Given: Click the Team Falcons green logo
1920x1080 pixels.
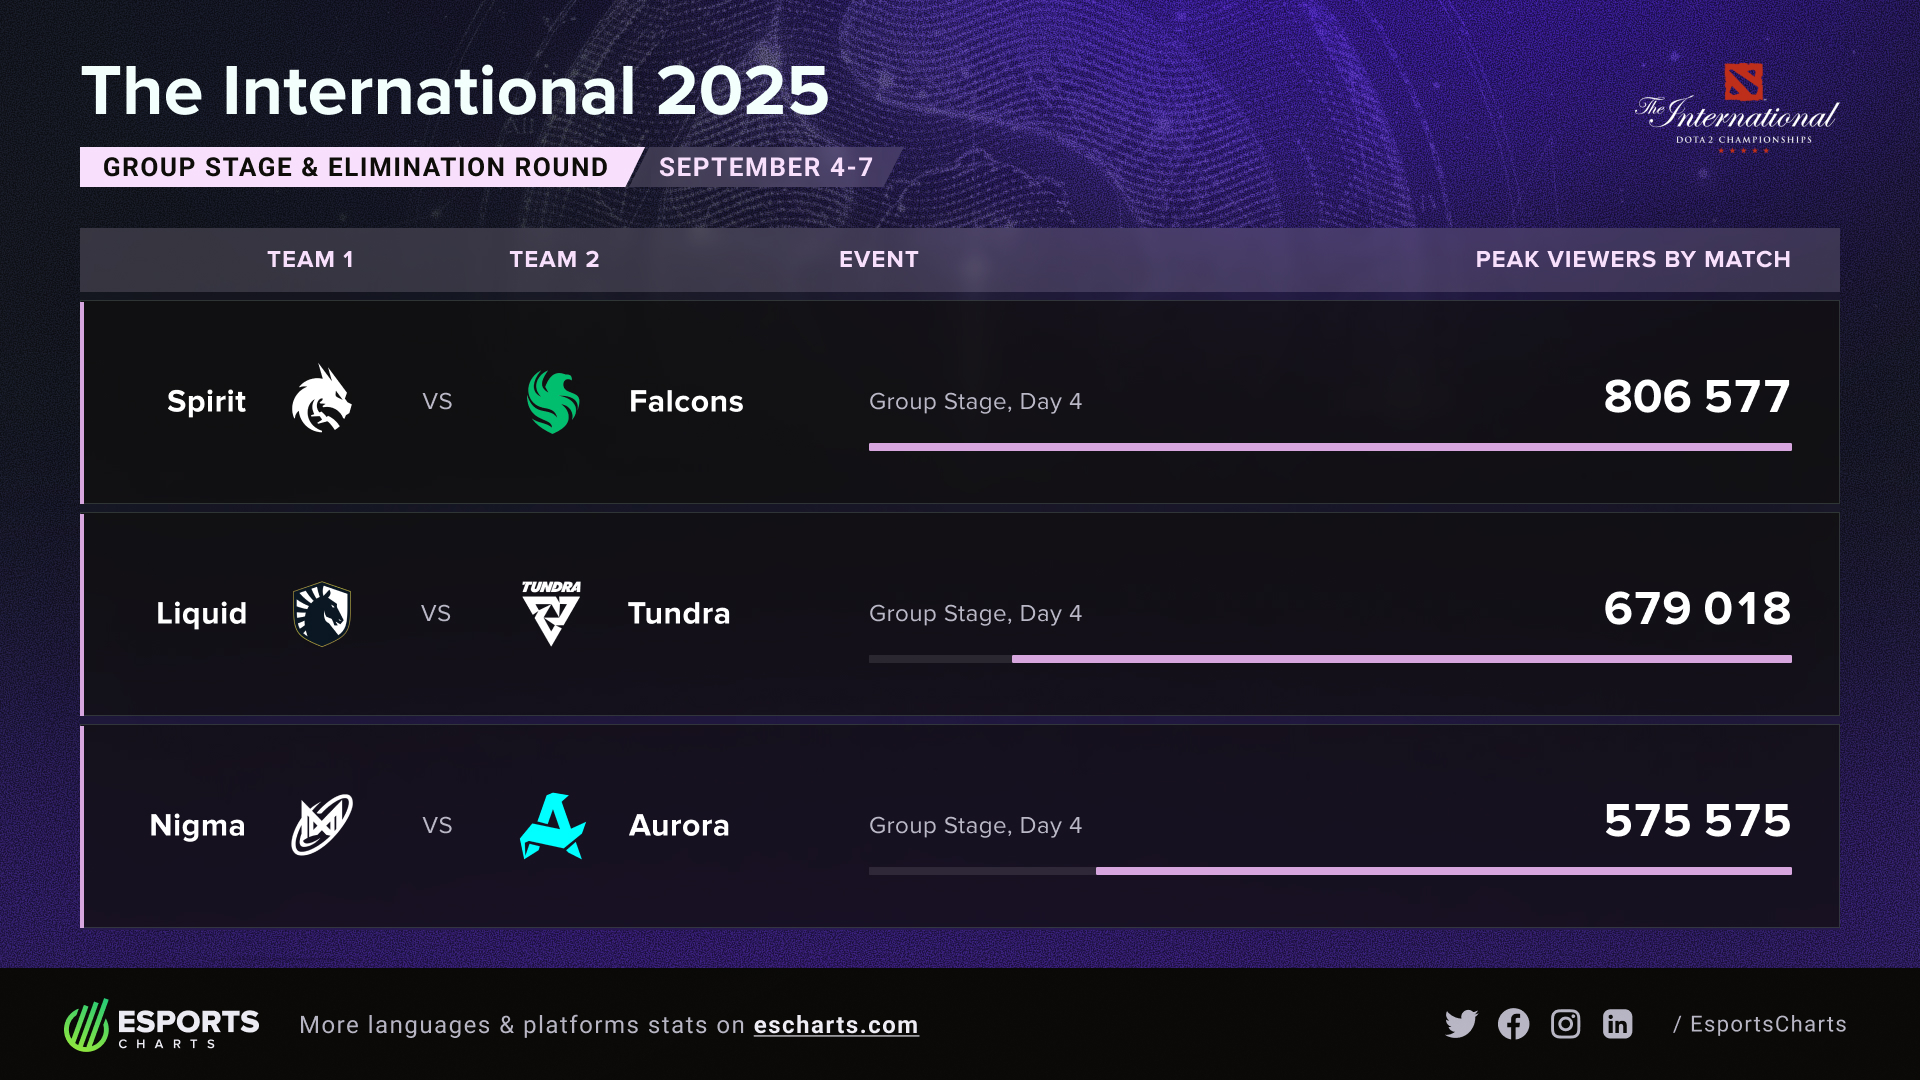Looking at the screenshot, I should (x=553, y=401).
